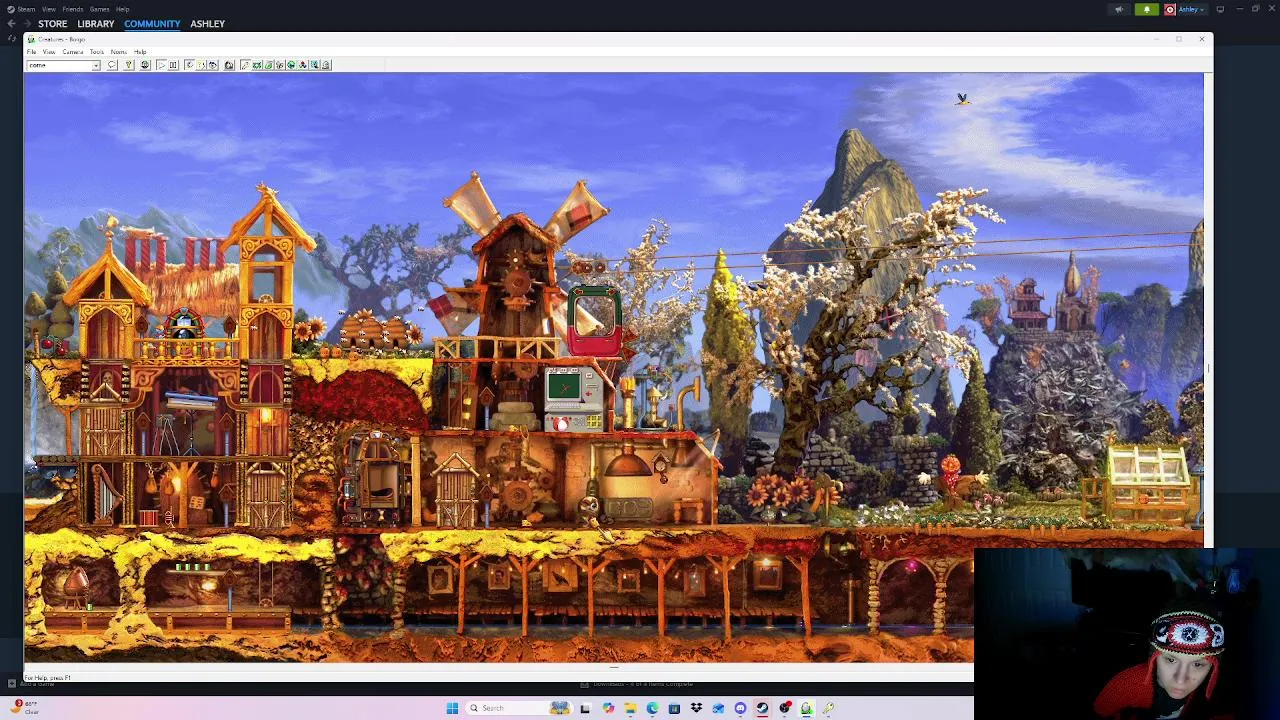This screenshot has width=1280, height=720.
Task: Click Steam's back navigation arrow
Action: point(11,24)
